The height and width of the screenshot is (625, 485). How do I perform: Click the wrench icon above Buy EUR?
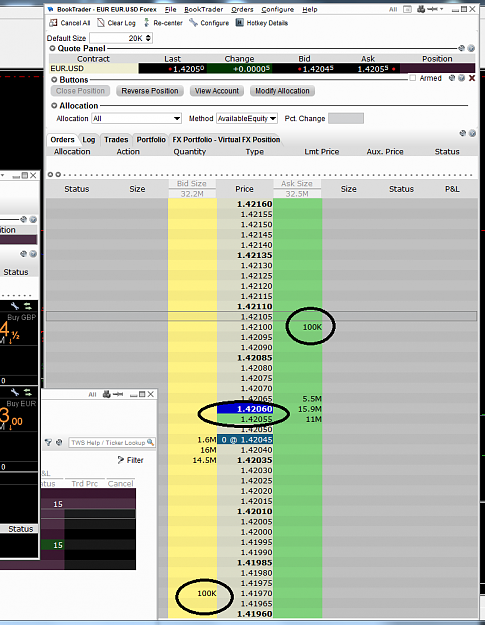[15, 392]
